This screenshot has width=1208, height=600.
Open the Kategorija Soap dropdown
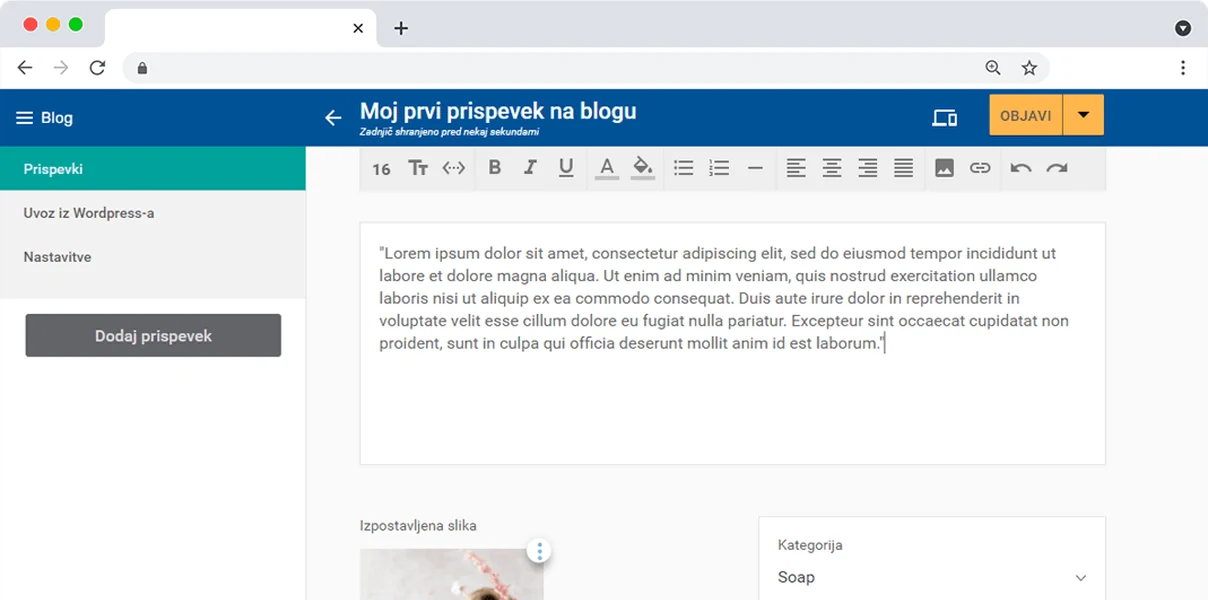(932, 577)
